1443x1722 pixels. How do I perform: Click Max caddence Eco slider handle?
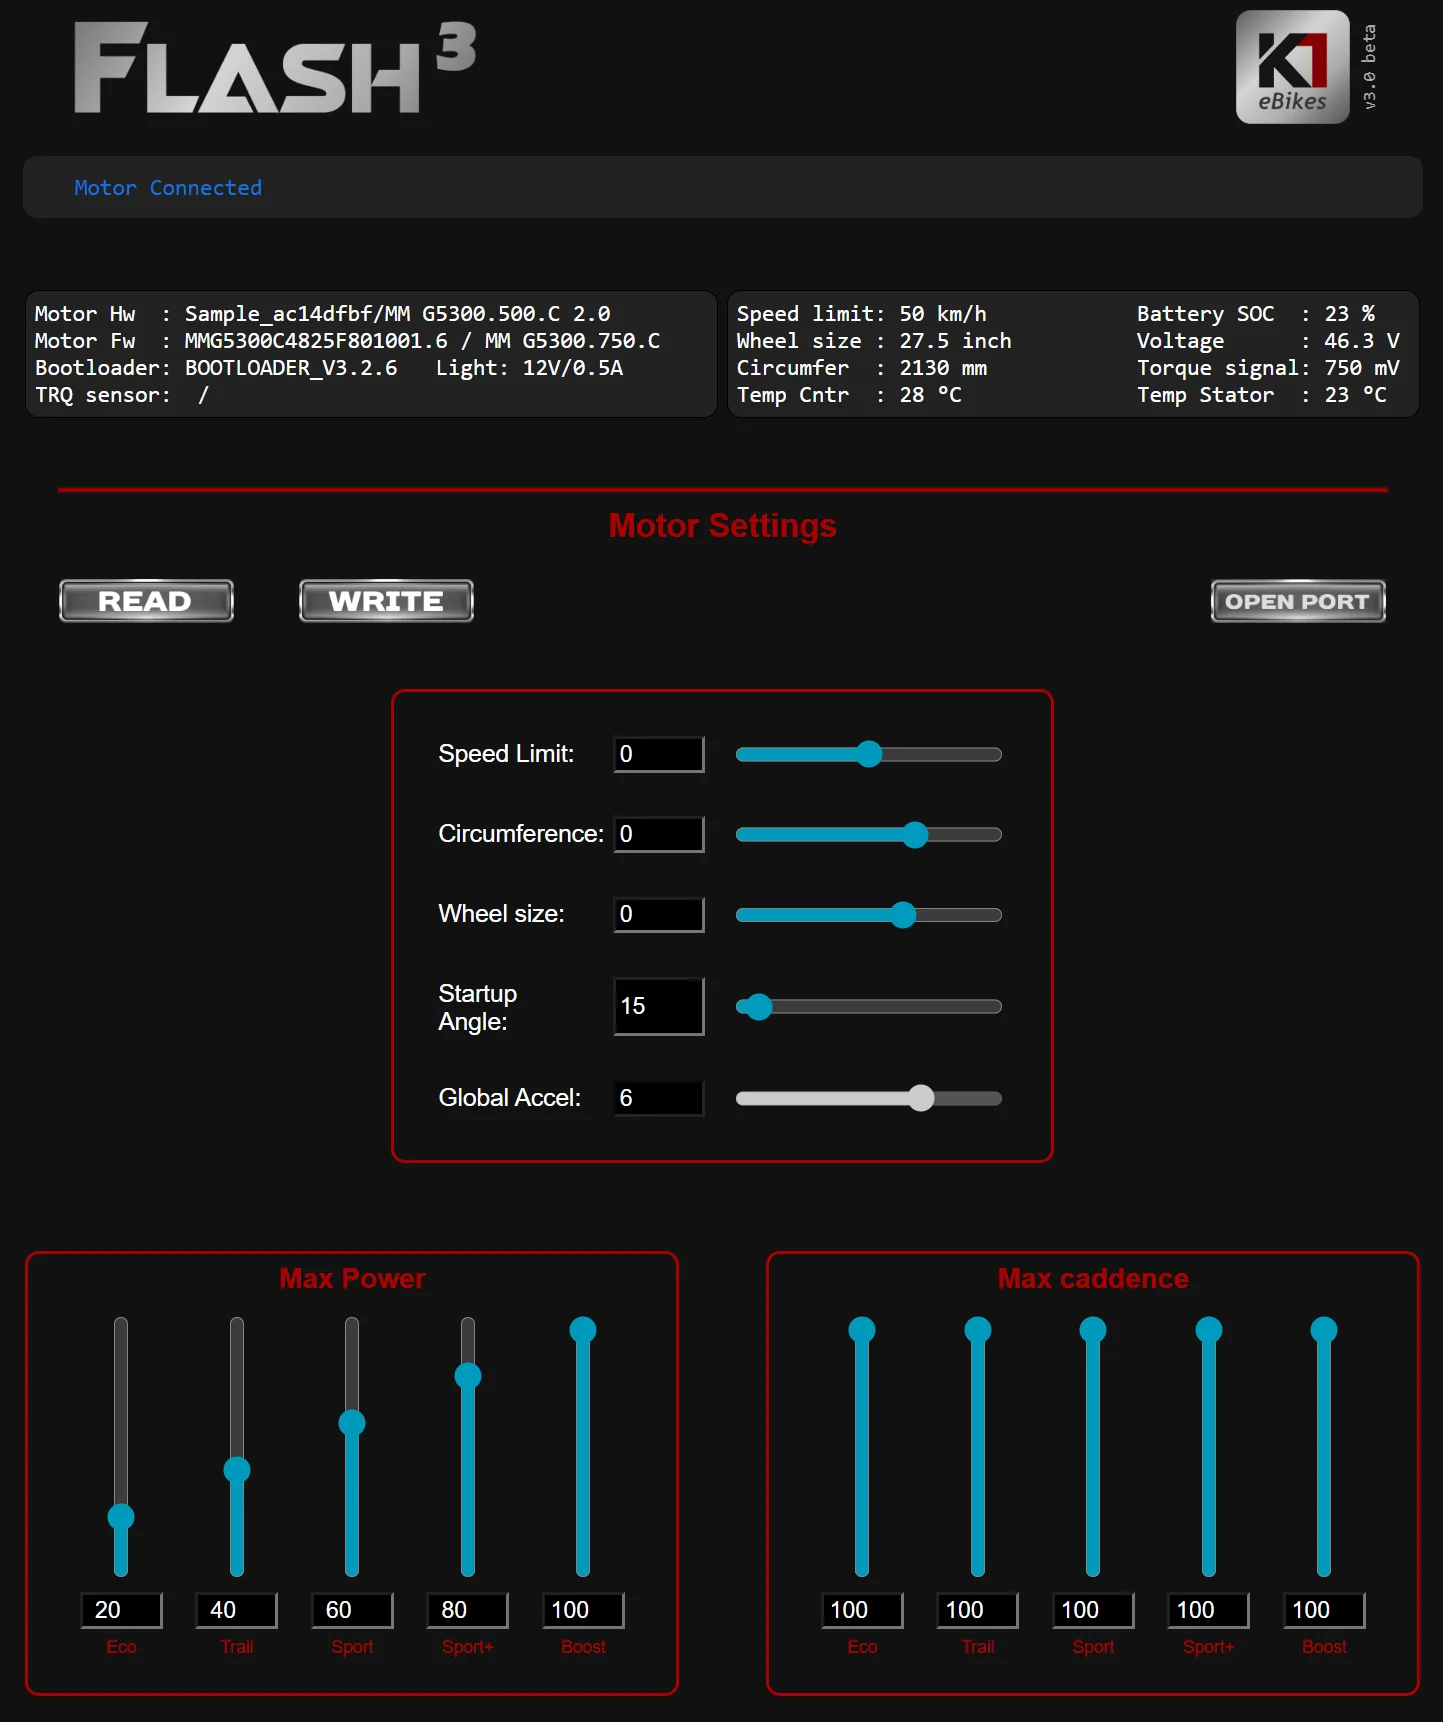coord(862,1330)
